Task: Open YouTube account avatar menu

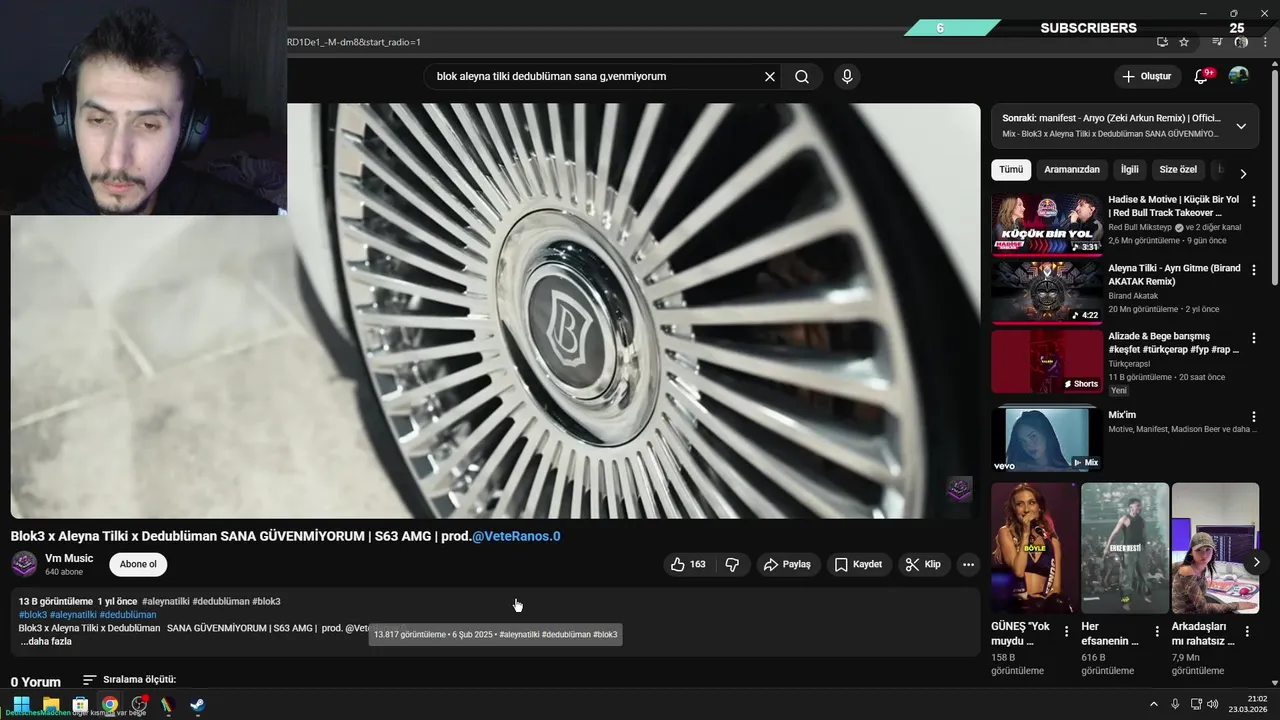Action: (x=1238, y=76)
